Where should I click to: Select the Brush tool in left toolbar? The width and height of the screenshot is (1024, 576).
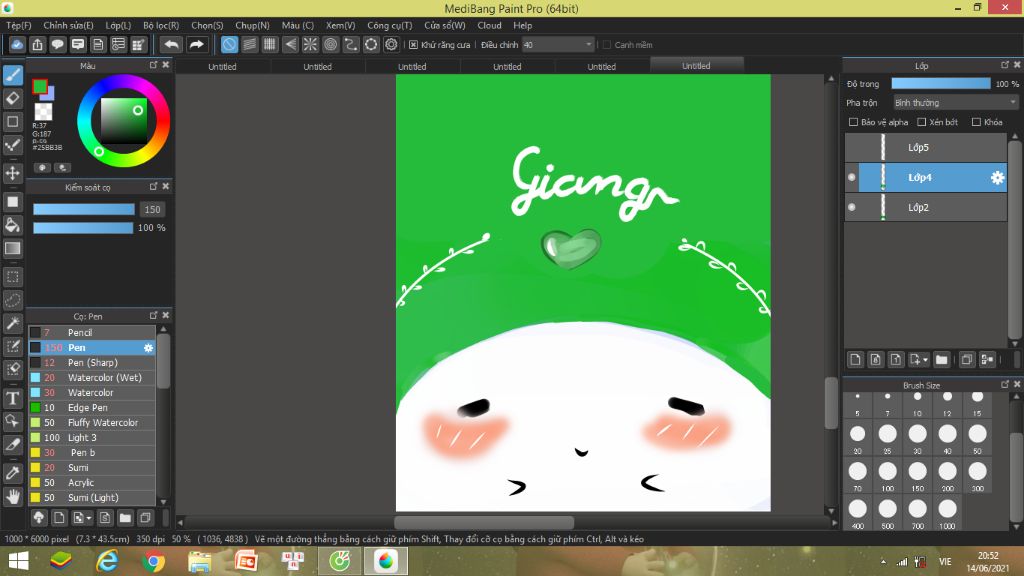pyautogui.click(x=12, y=75)
